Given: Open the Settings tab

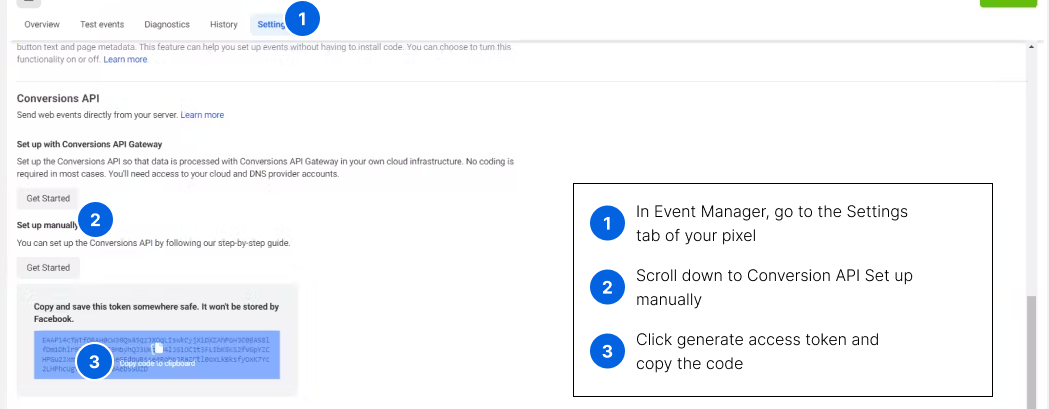Looking at the screenshot, I should click(x=271, y=24).
